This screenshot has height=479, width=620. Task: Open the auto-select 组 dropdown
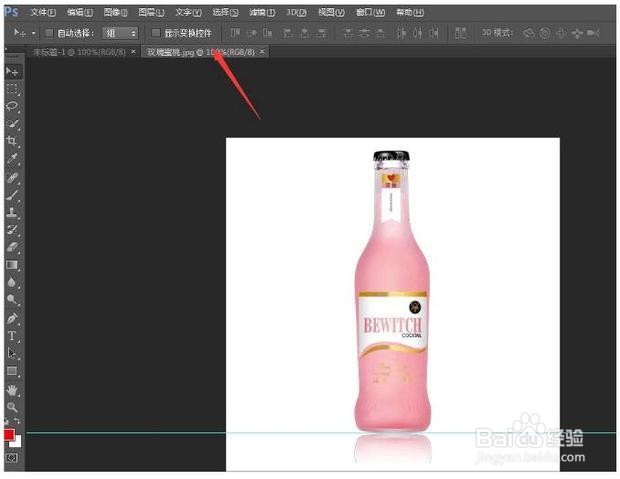pyautogui.click(x=120, y=33)
